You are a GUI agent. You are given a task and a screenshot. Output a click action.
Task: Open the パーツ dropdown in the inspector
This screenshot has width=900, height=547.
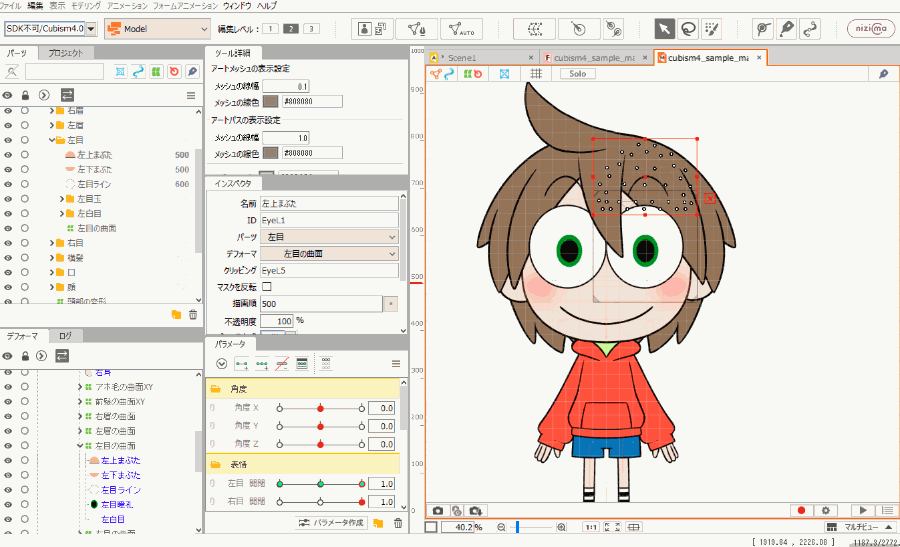click(x=329, y=237)
